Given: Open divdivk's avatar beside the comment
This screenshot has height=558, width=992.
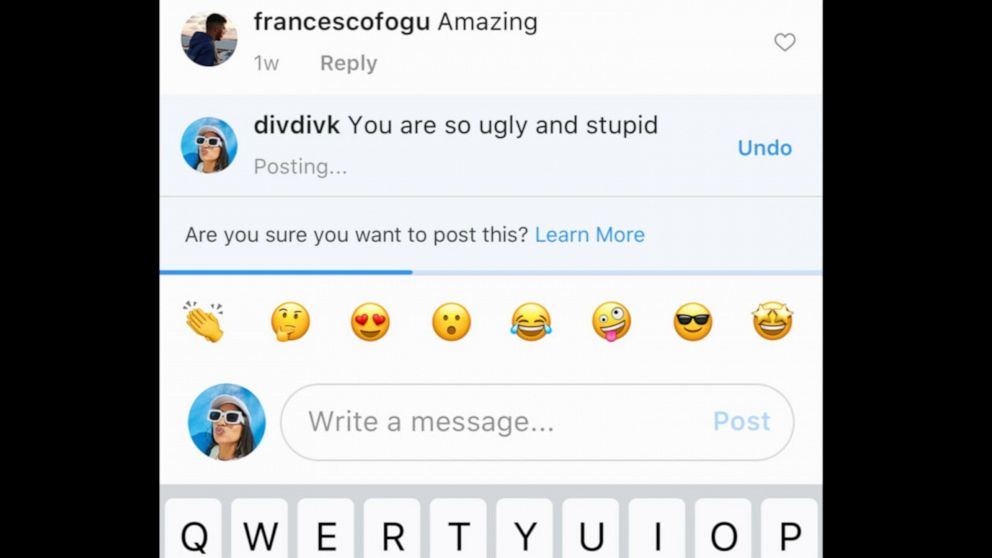Looking at the screenshot, I should click(209, 145).
